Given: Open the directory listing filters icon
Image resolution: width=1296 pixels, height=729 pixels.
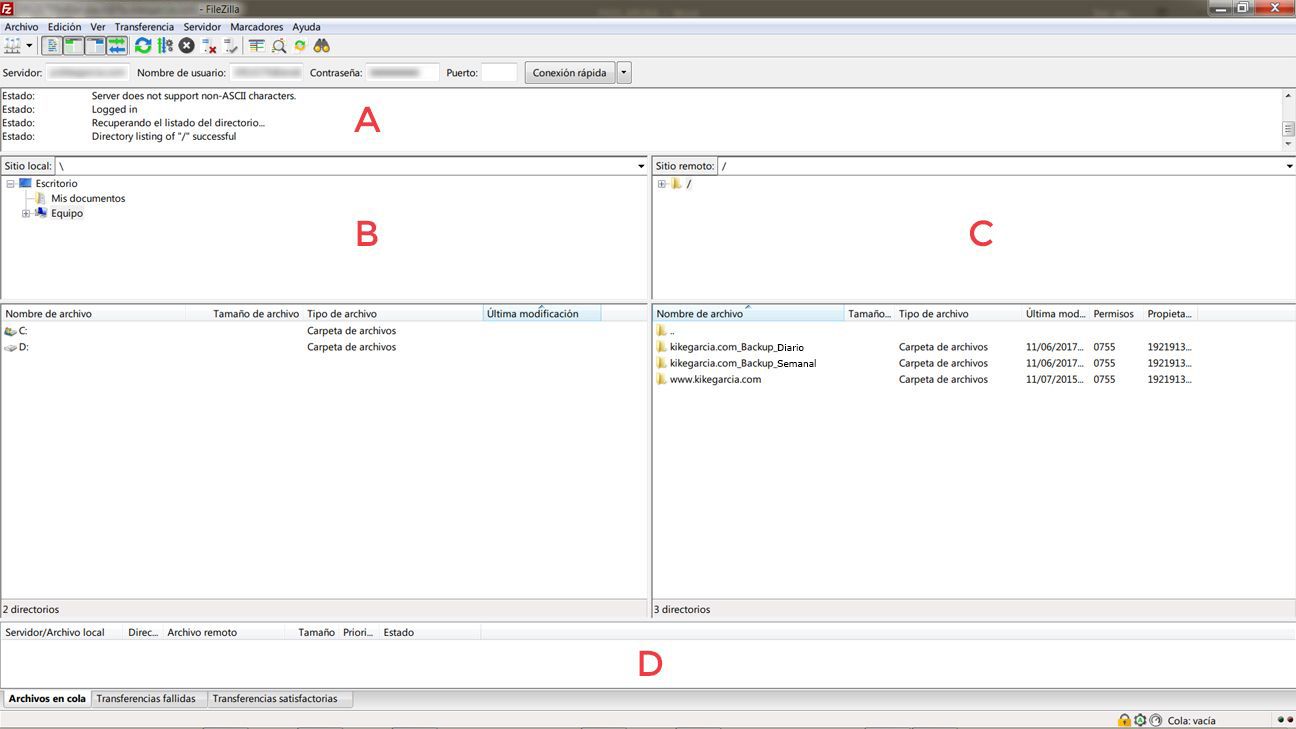Looking at the screenshot, I should tap(257, 45).
